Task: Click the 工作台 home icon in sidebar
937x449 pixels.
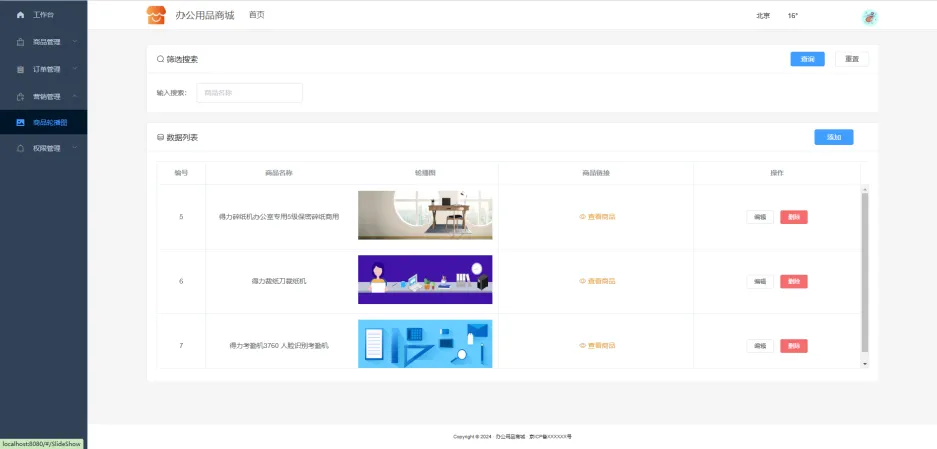Action: (x=20, y=15)
